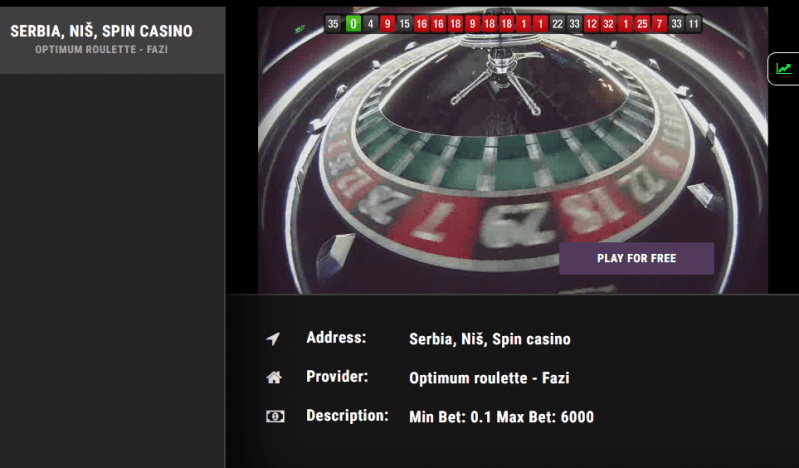799x468 pixels.
Task: Click the Address location arrow icon
Action: (274, 339)
